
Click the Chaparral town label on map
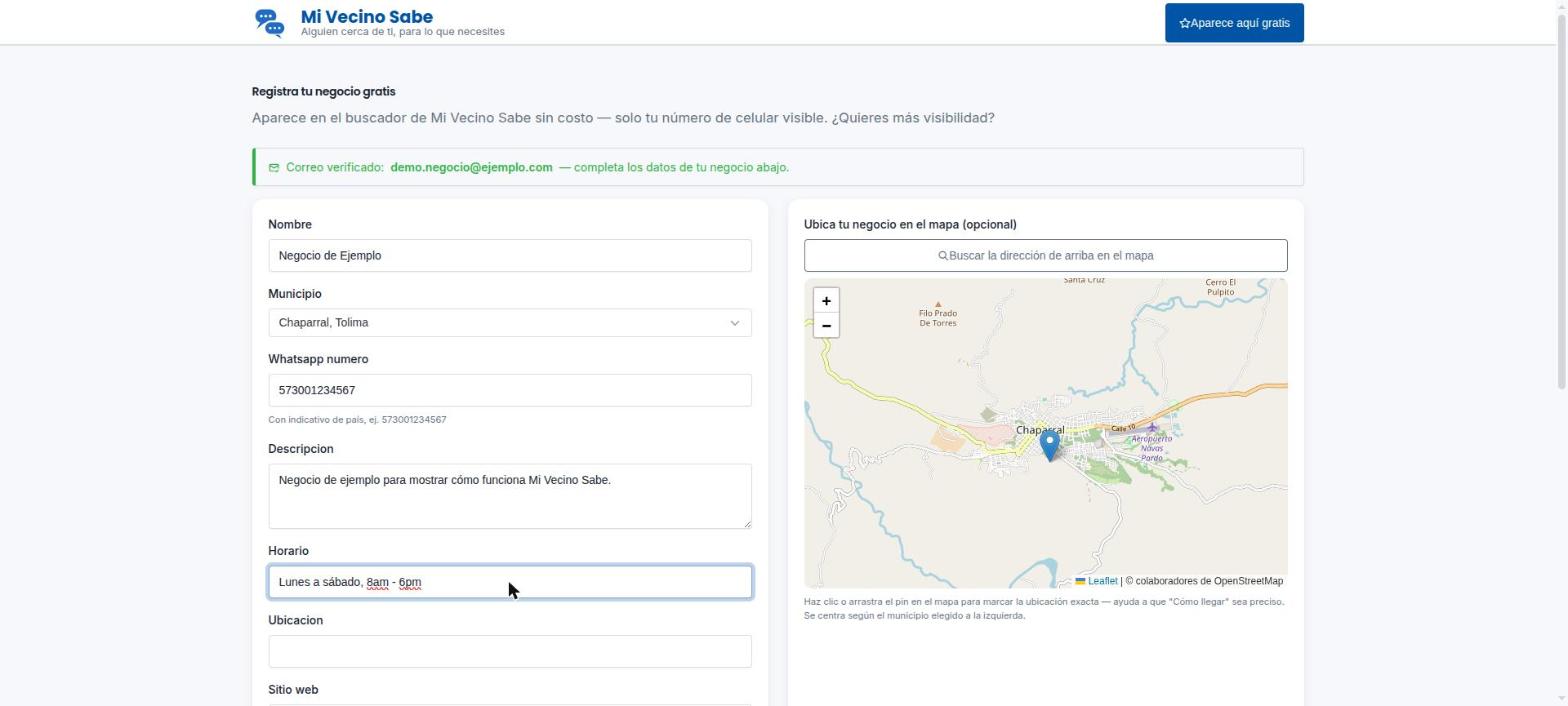point(1040,430)
